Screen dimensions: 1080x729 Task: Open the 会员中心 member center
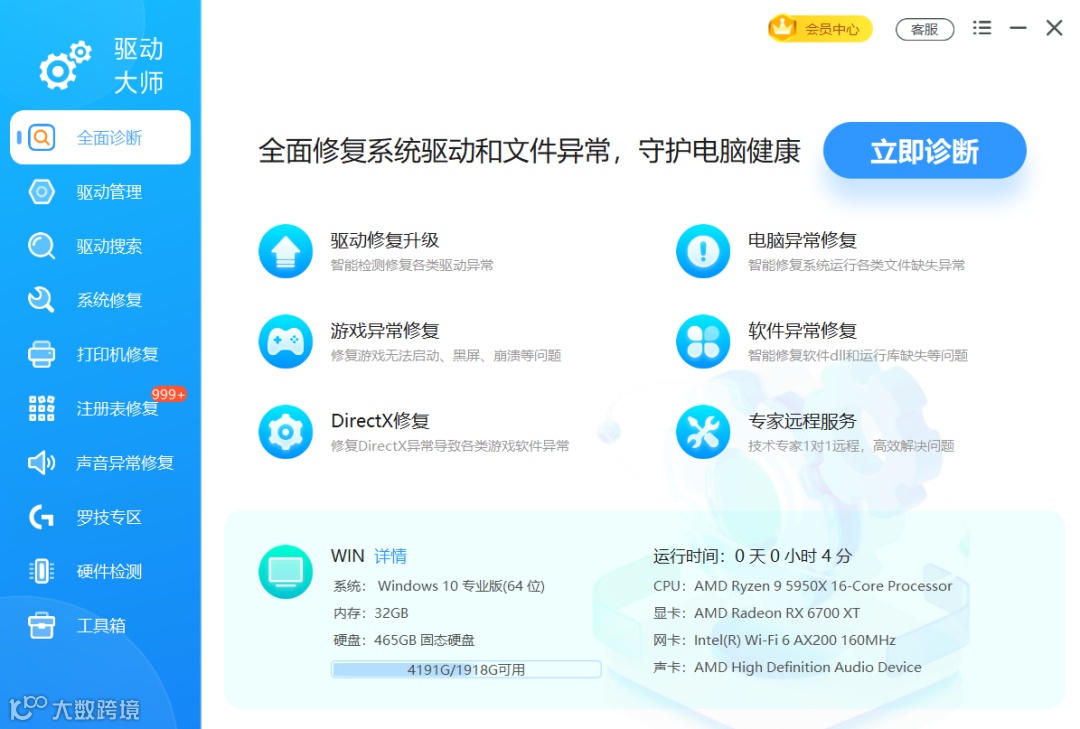[820, 28]
